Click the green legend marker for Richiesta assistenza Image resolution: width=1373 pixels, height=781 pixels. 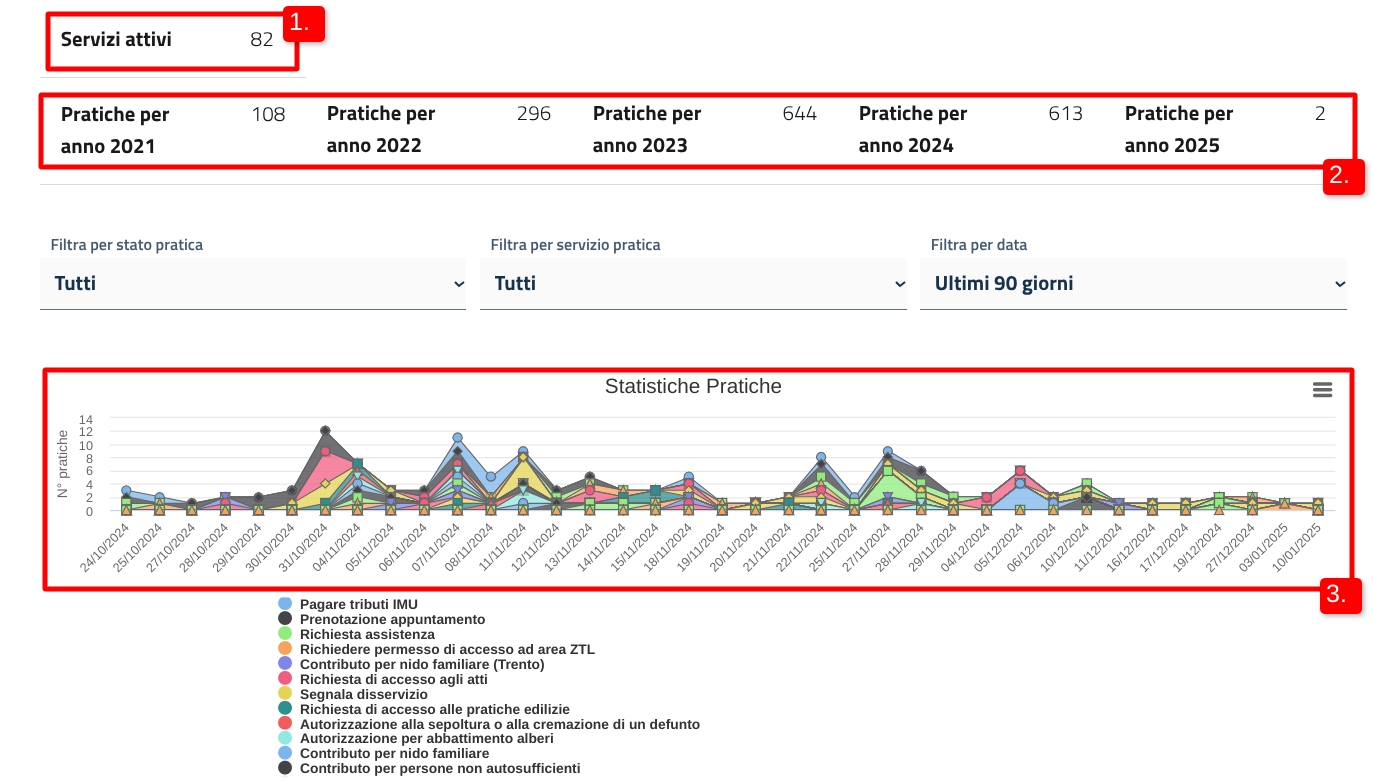(x=285, y=634)
